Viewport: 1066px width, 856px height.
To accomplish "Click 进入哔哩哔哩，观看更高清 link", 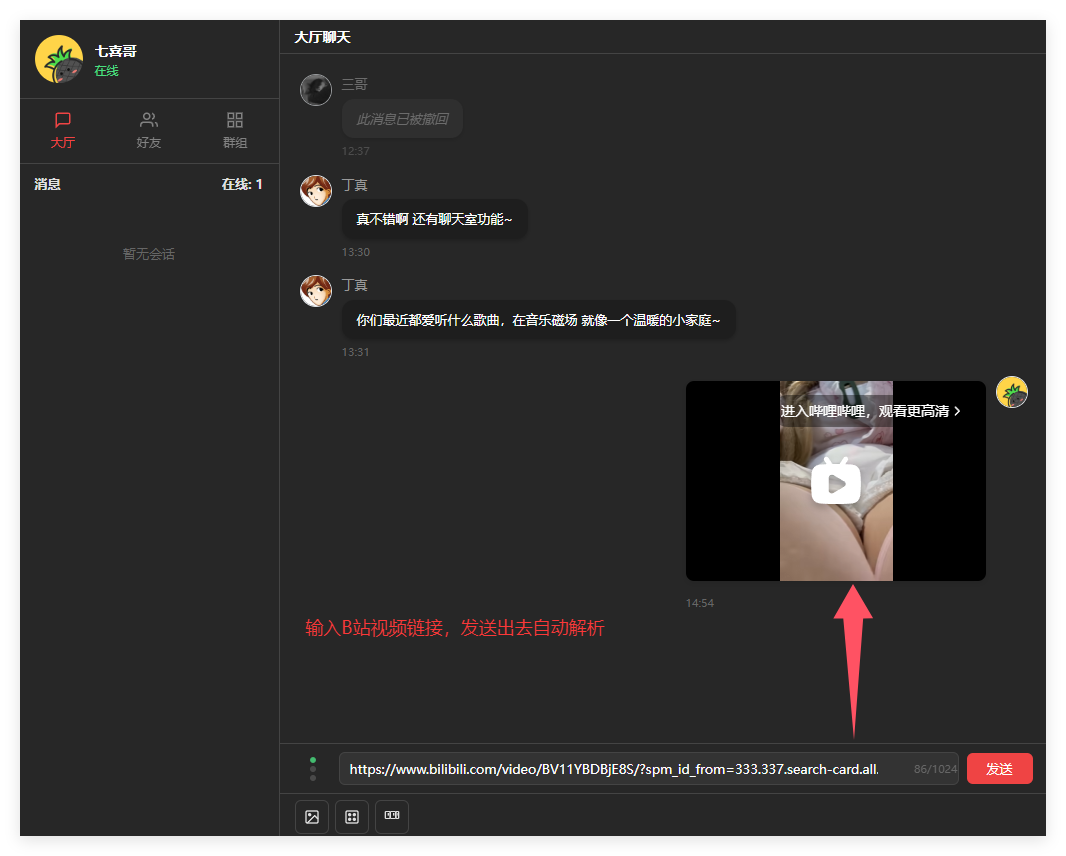I will [x=870, y=411].
